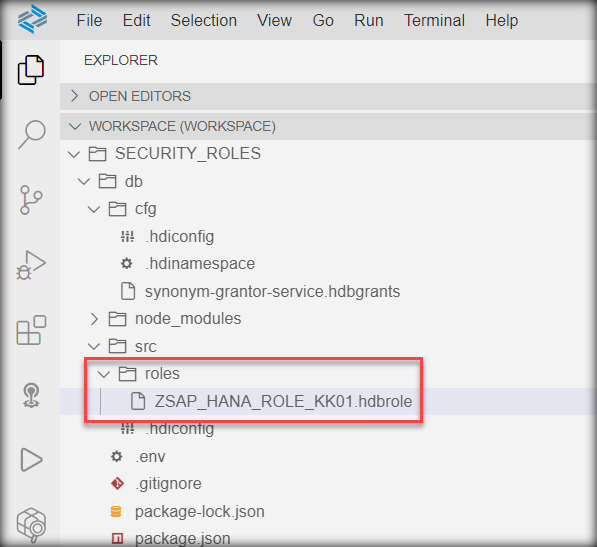Open the Run and Debug bug icon
This screenshot has height=547, width=597.
click(x=31, y=265)
